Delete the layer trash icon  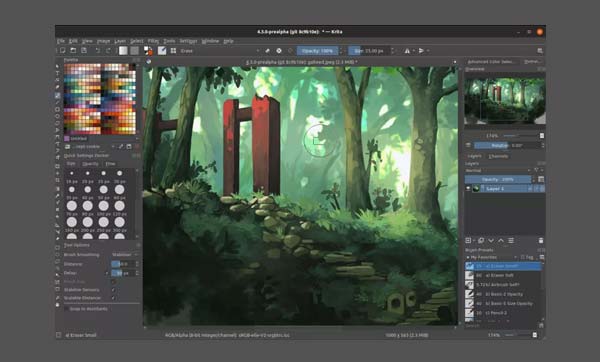[x=541, y=240]
